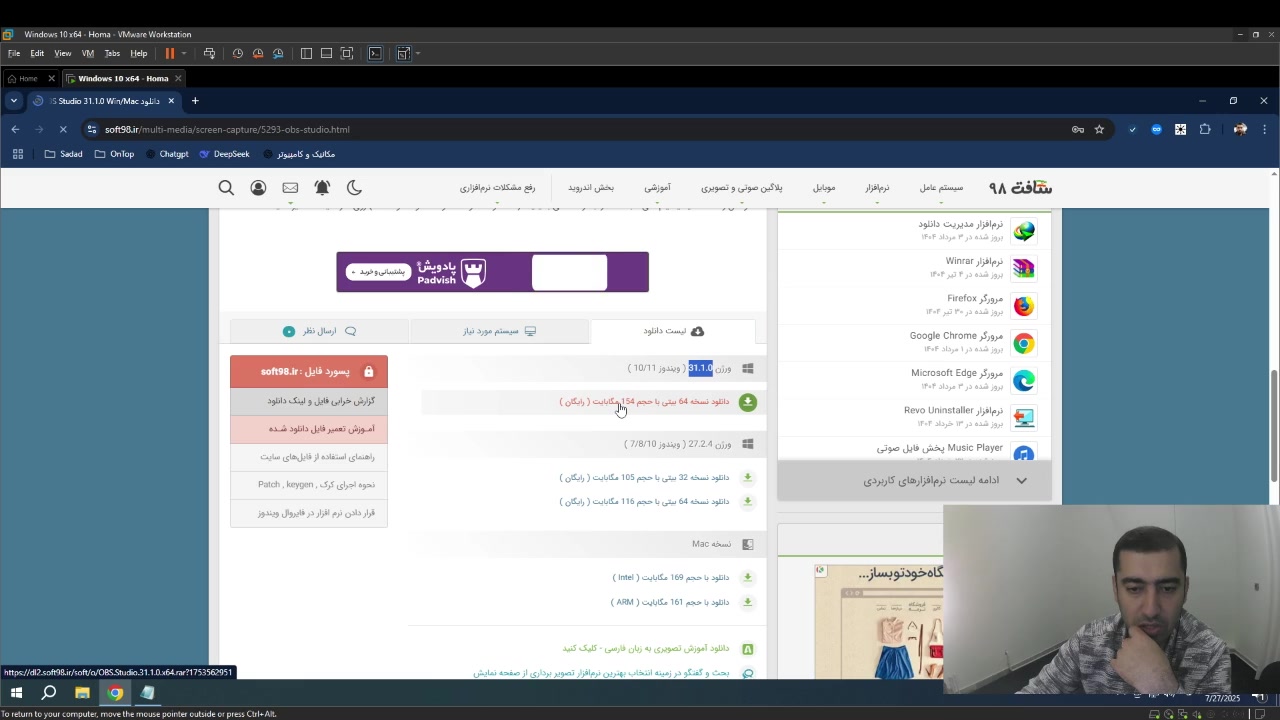The width and height of the screenshot is (1280, 720).
Task: Open the Chrome profile avatar
Action: pos(1240,129)
